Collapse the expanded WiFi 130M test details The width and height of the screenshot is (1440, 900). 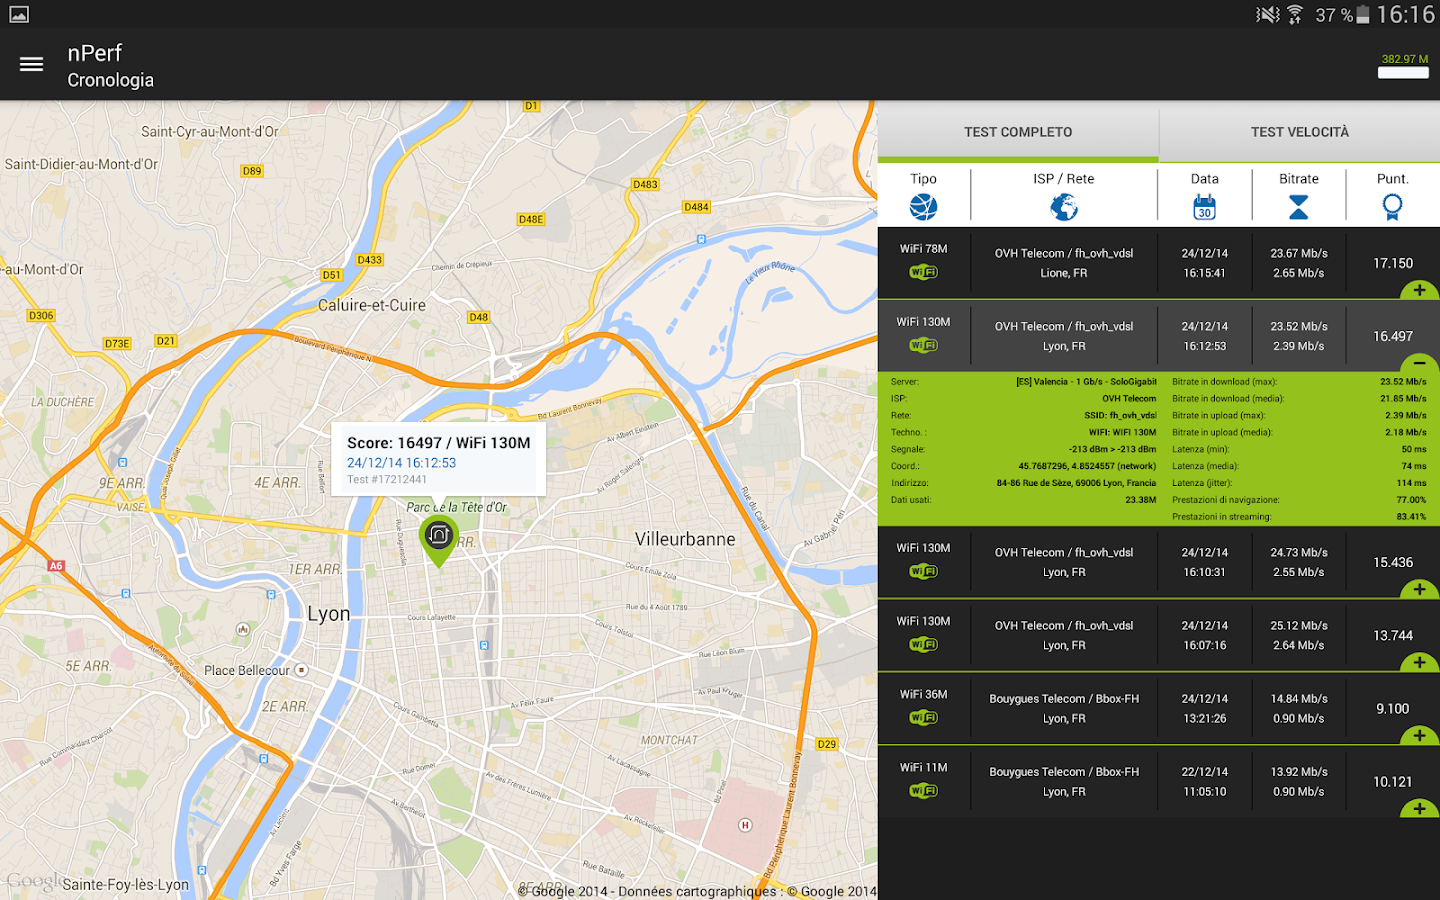[x=1419, y=363]
